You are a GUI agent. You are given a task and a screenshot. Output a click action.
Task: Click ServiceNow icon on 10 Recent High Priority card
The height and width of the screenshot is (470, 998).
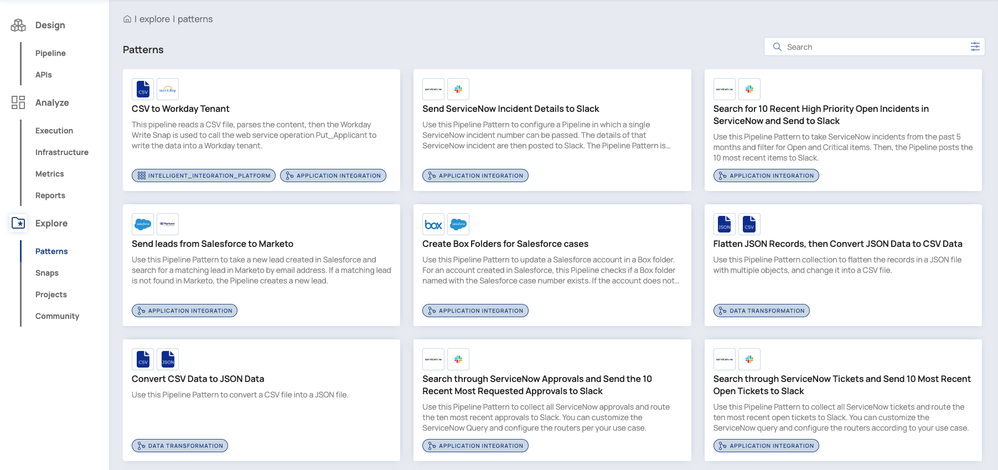click(x=724, y=90)
